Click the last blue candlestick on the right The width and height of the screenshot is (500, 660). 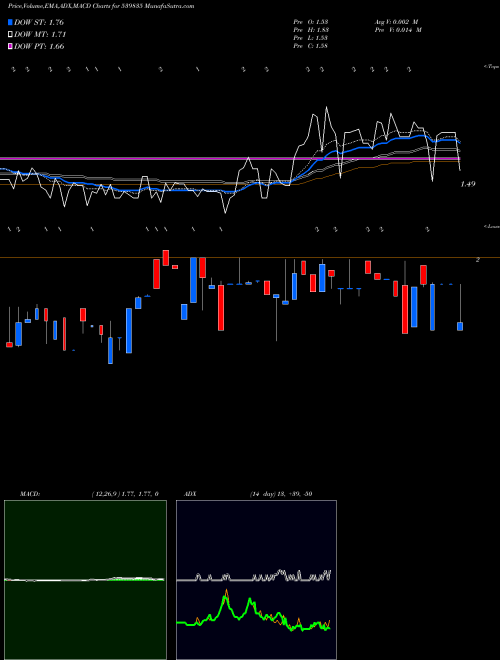pyautogui.click(x=460, y=326)
